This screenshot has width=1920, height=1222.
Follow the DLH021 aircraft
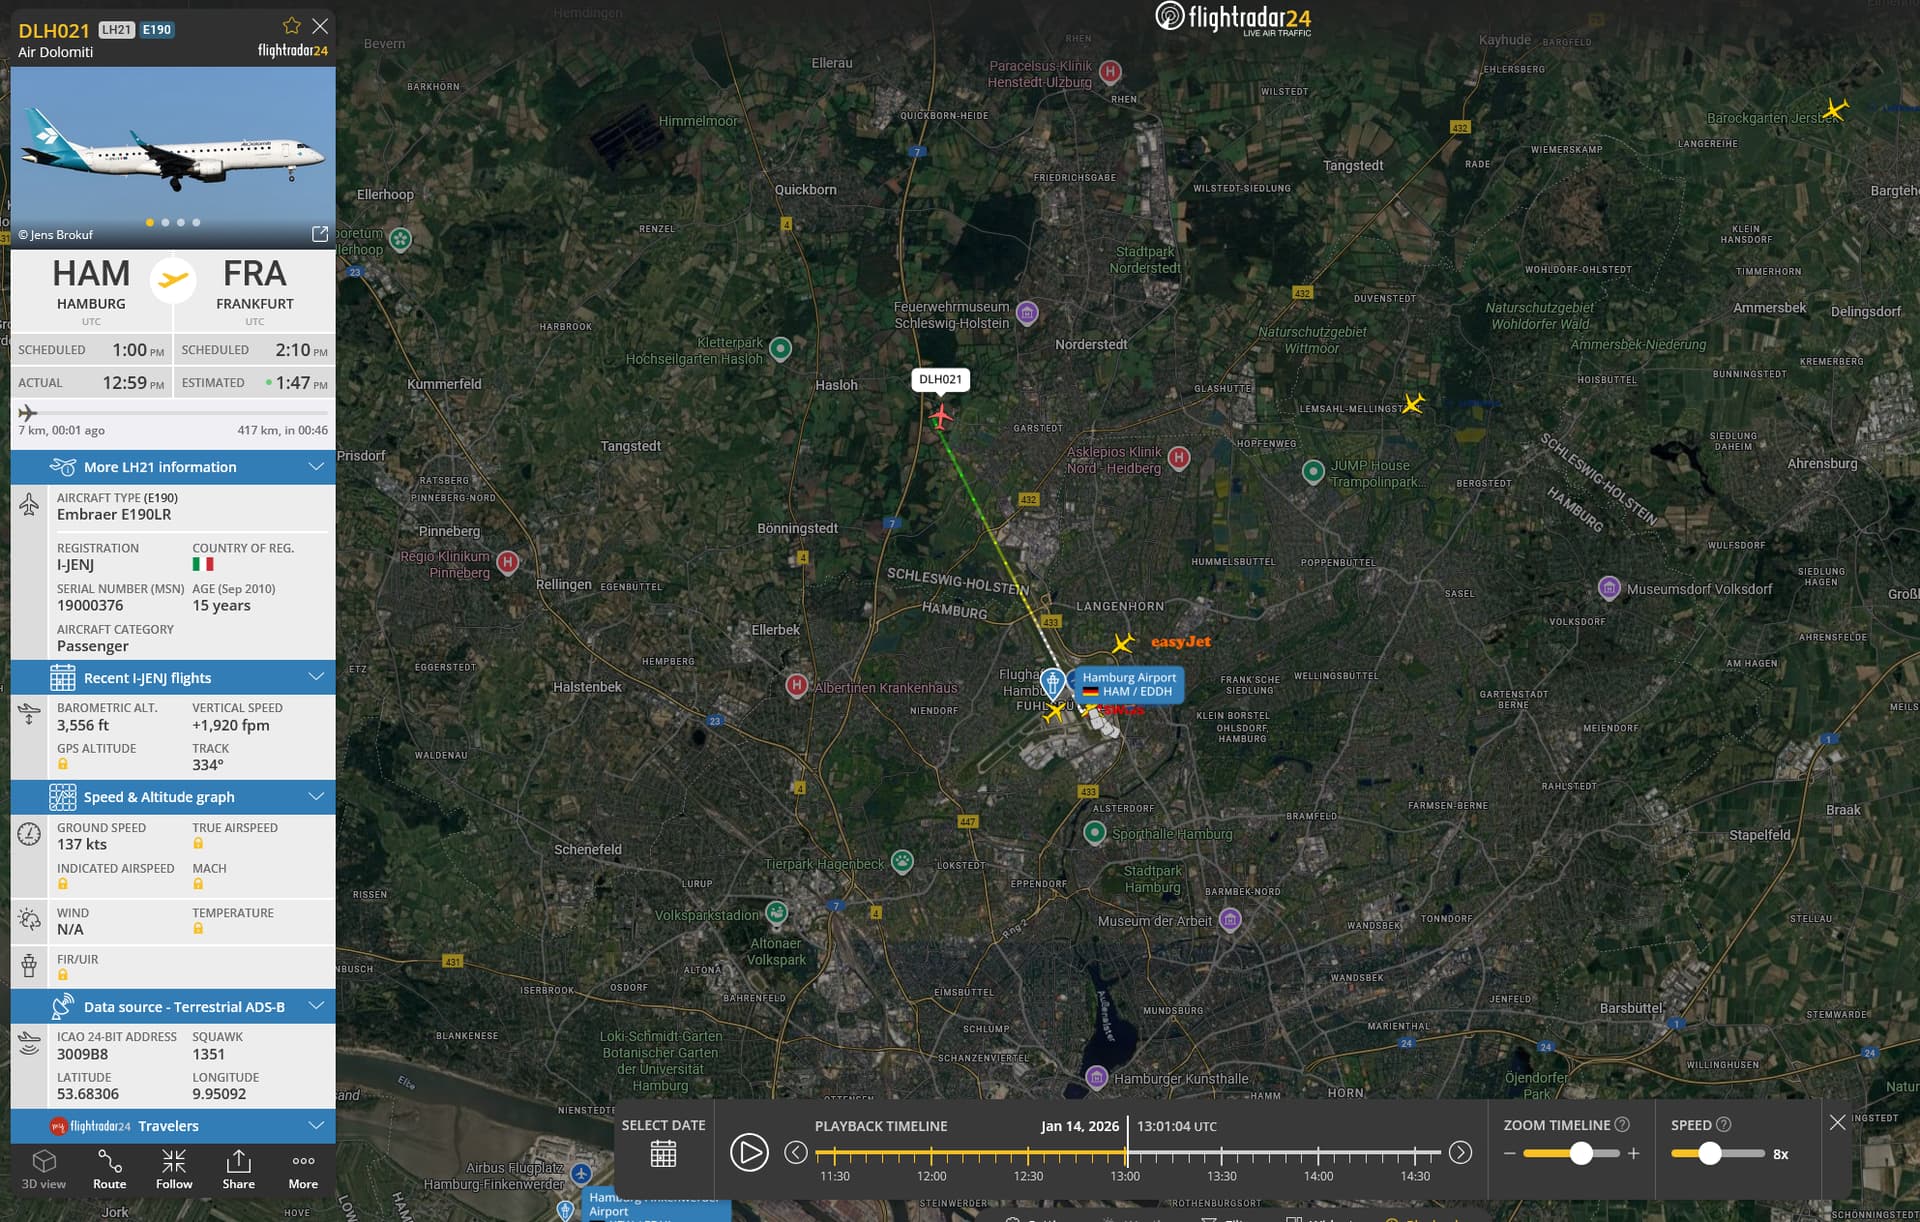[x=174, y=1168]
